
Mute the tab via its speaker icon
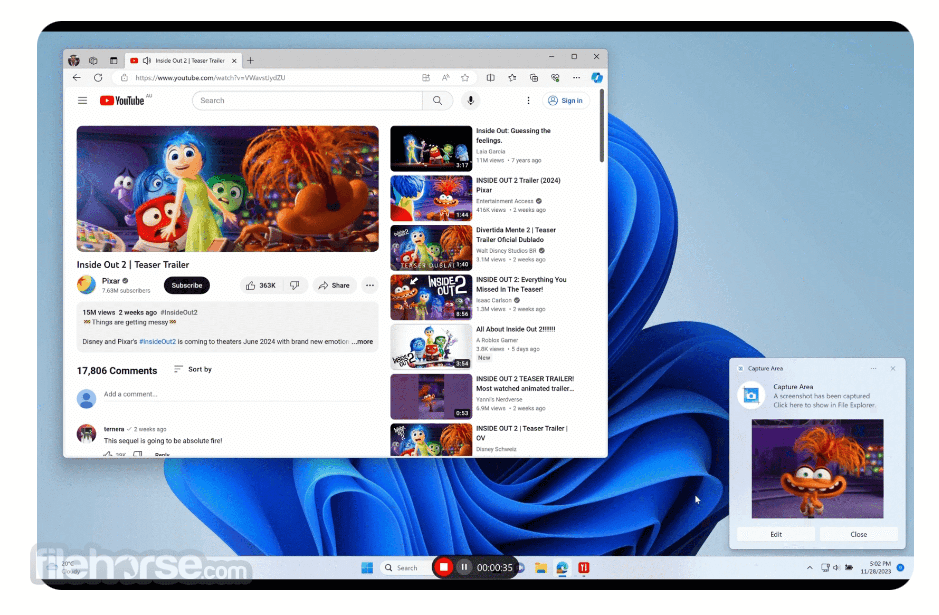(x=147, y=60)
